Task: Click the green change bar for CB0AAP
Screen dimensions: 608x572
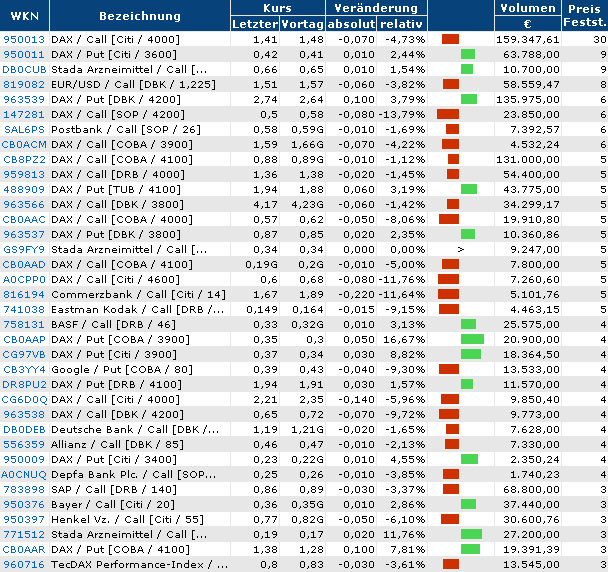Action: pyautogui.click(x=472, y=339)
